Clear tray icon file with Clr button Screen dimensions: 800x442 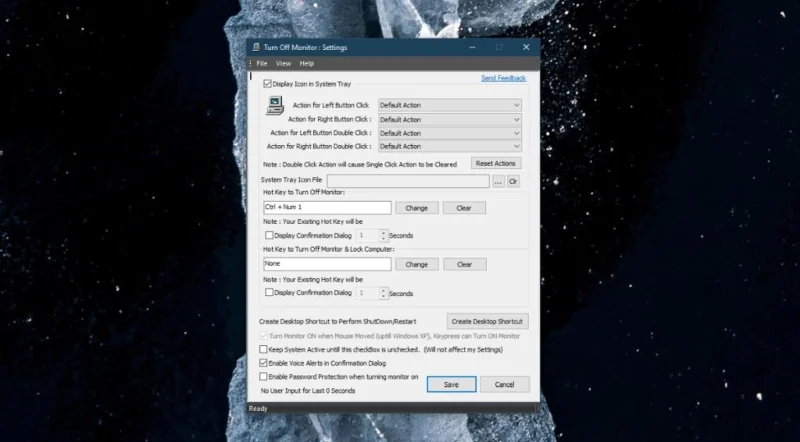(x=513, y=181)
